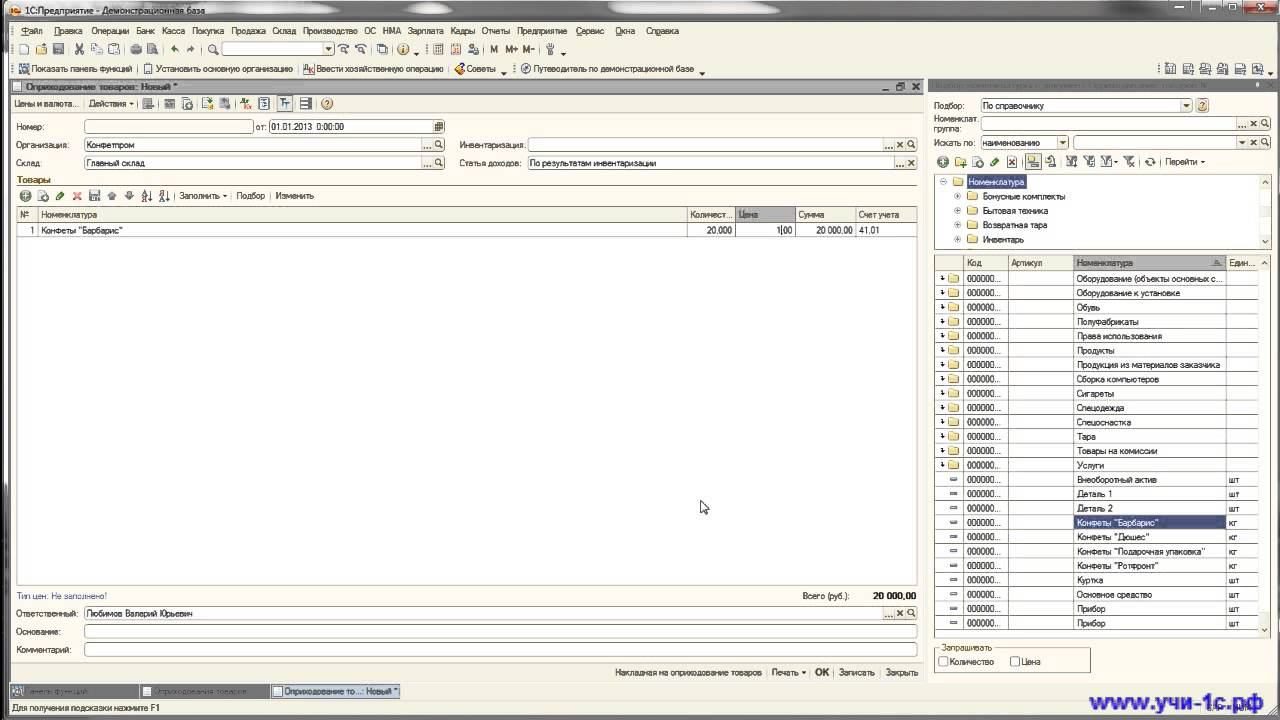Click the edit pencil icon in Товары toolbar
The width and height of the screenshot is (1280, 720).
(60, 196)
